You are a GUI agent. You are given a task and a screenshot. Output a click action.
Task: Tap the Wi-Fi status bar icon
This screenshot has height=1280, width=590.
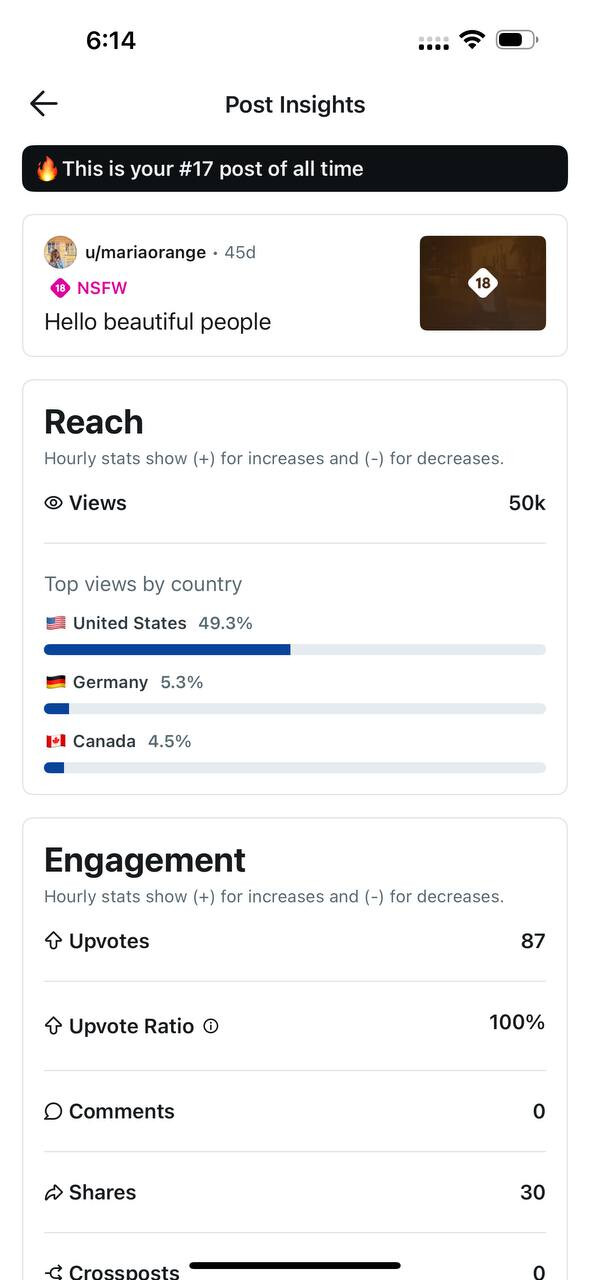point(472,40)
